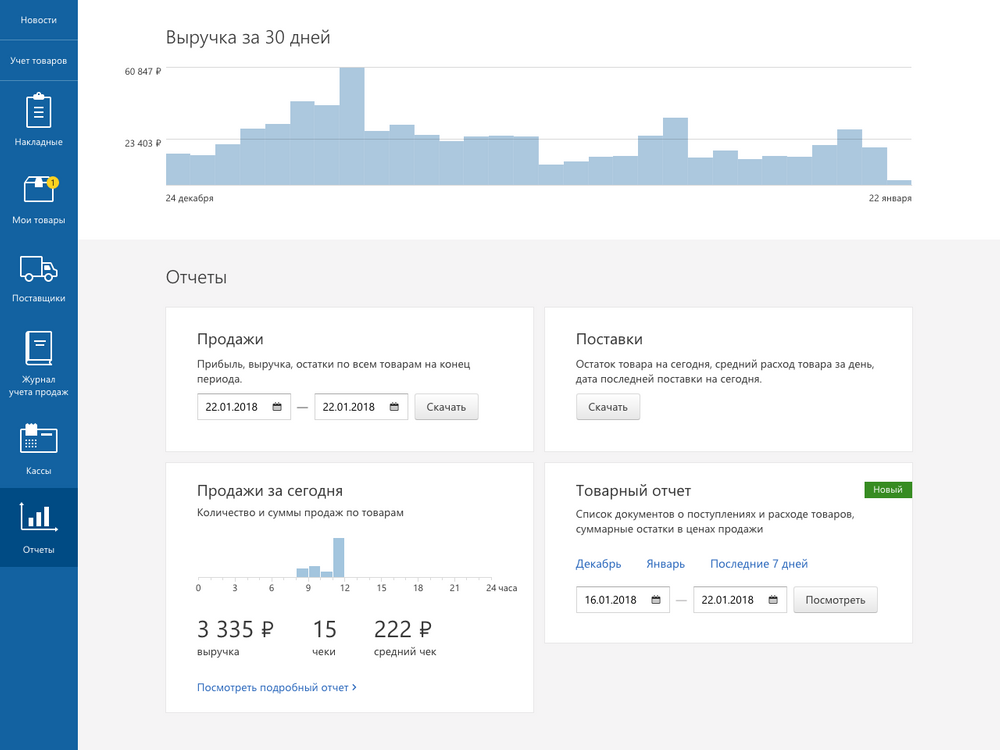Screen dimensions: 1000x750
Task: Click the Продажи end date field 22.01.2018
Action: tap(361, 407)
